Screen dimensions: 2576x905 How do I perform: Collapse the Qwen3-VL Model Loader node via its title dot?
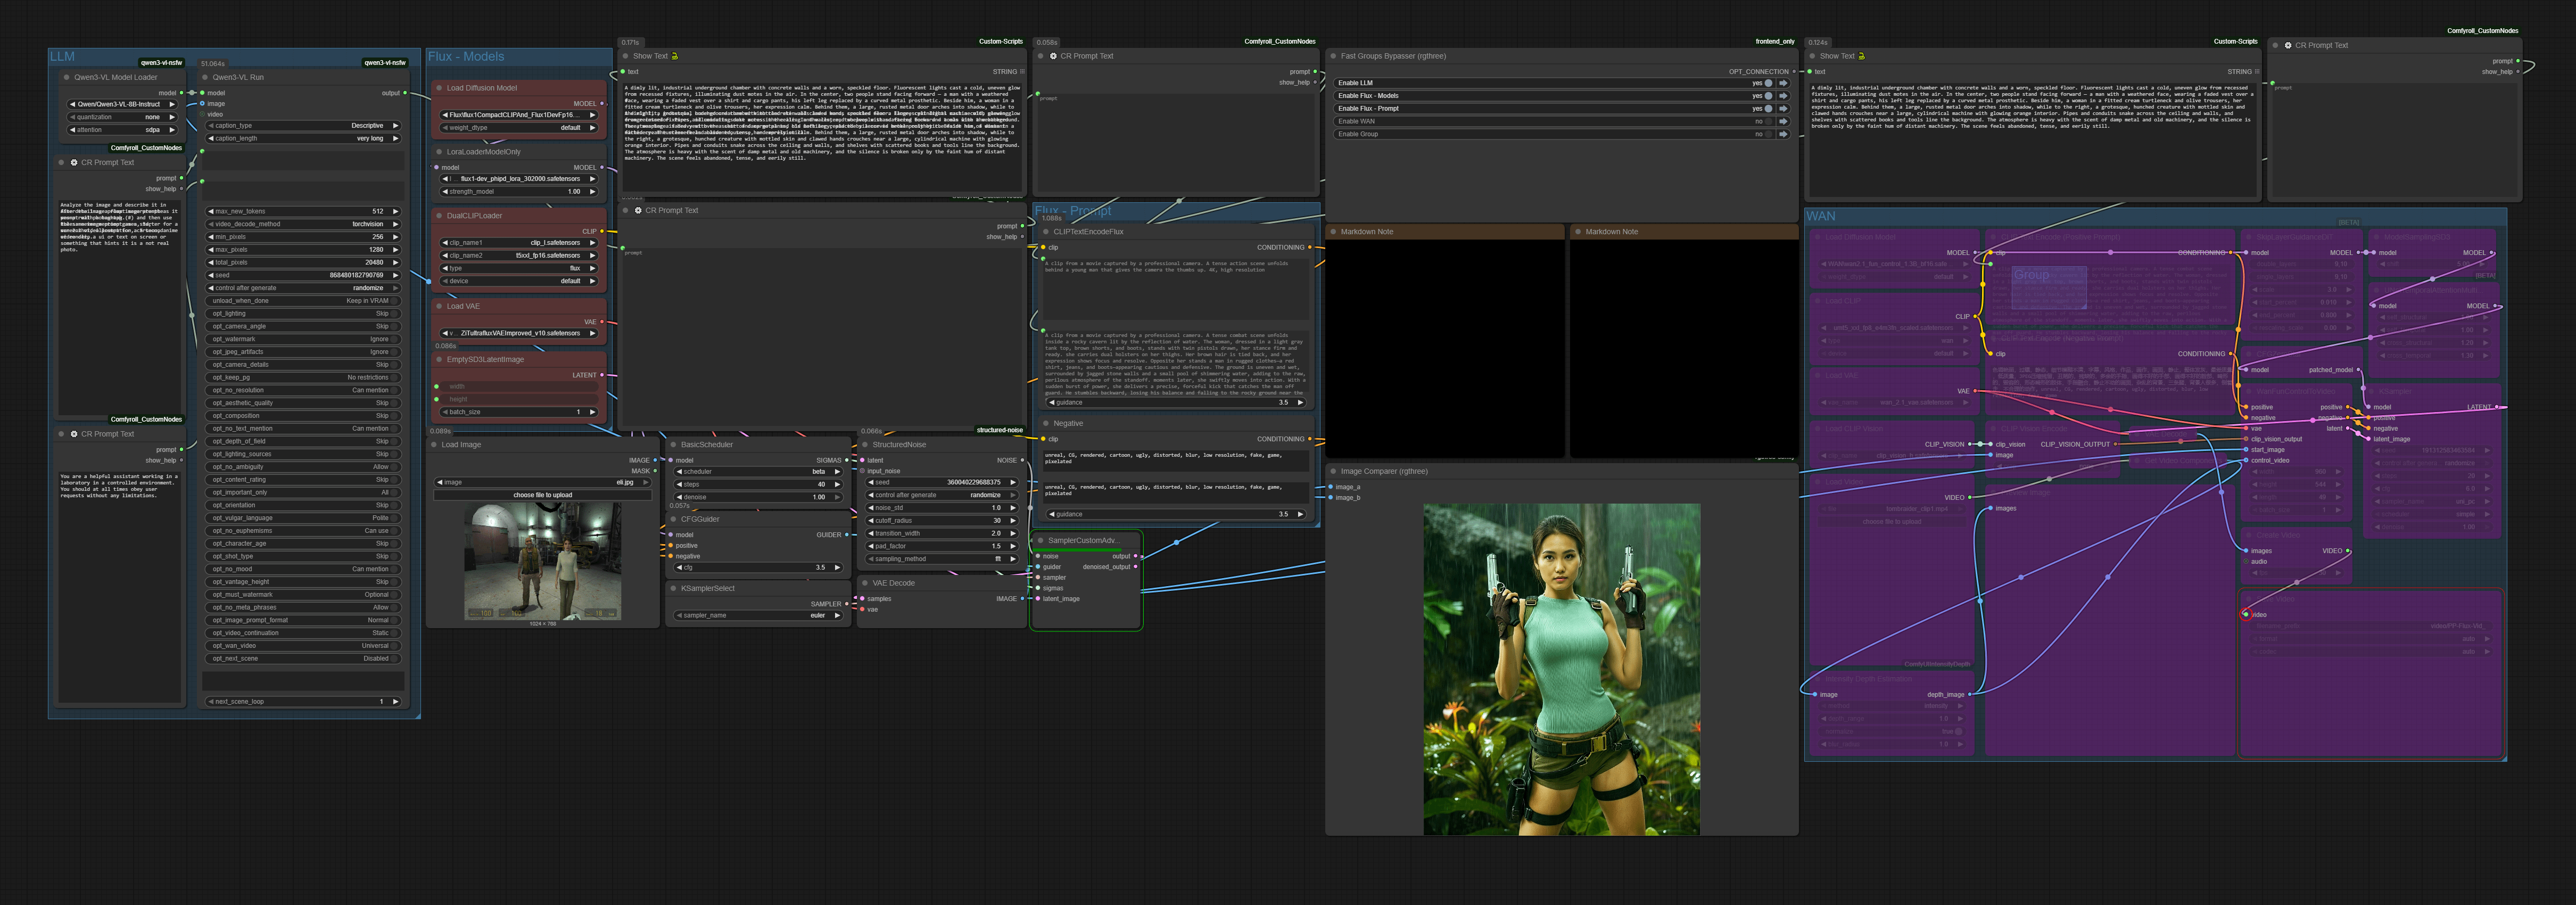[x=67, y=77]
